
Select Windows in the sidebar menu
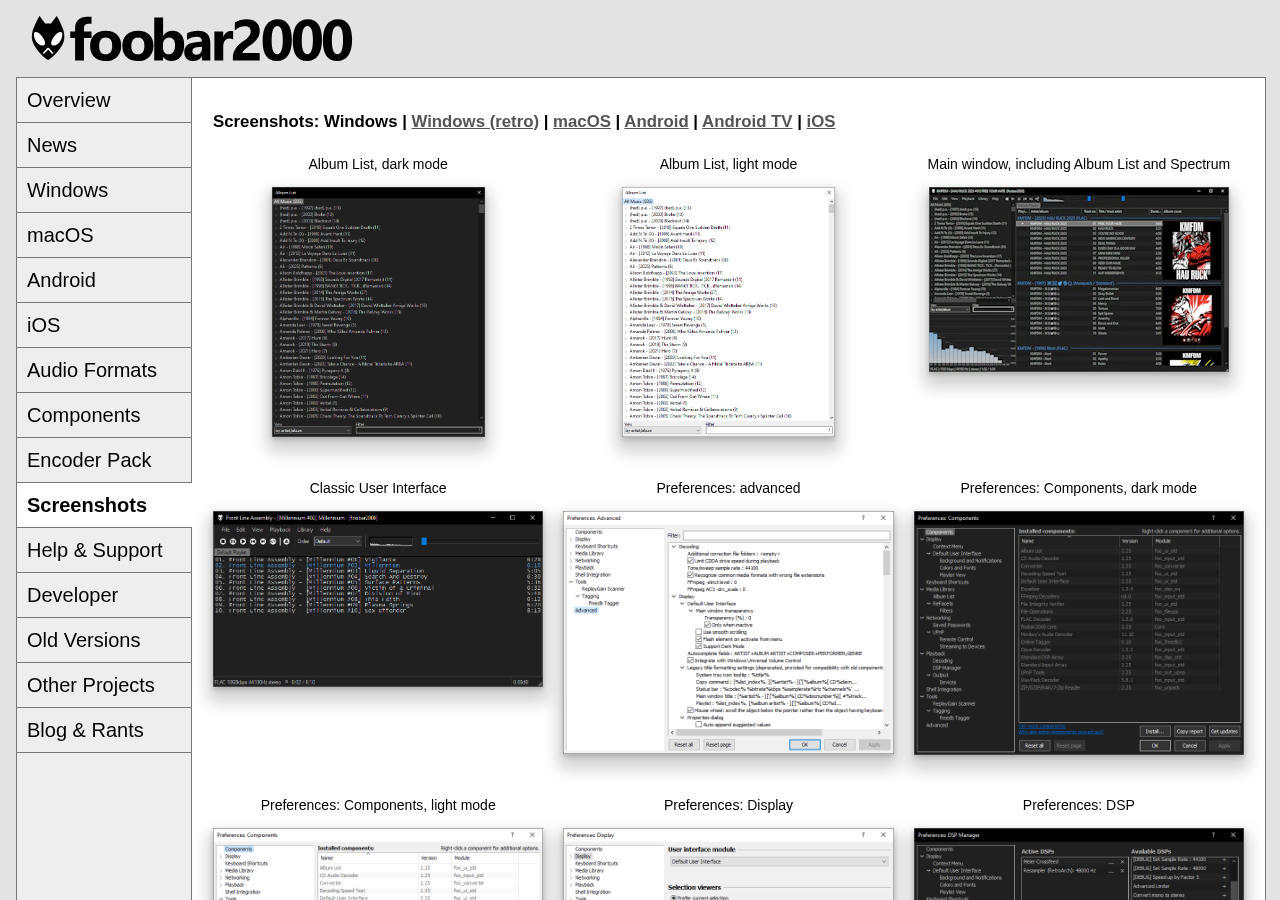[104, 190]
